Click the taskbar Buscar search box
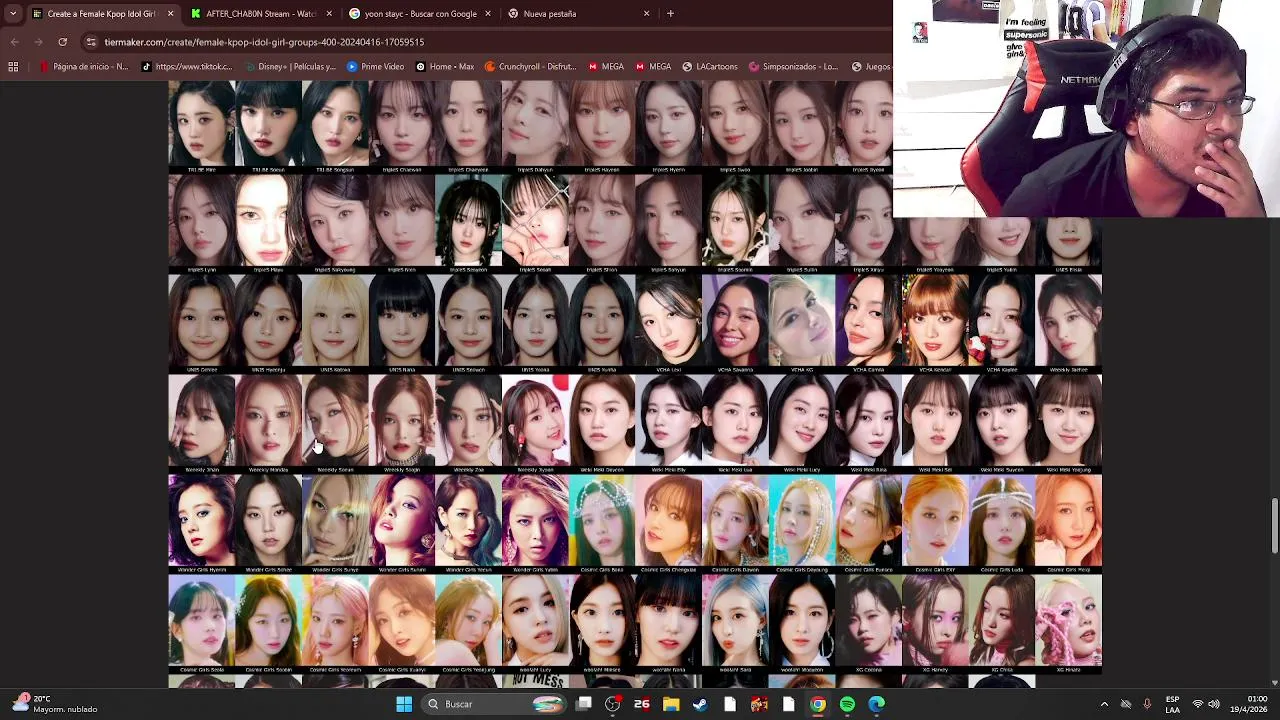Screen dimensions: 1280x720 point(494,704)
